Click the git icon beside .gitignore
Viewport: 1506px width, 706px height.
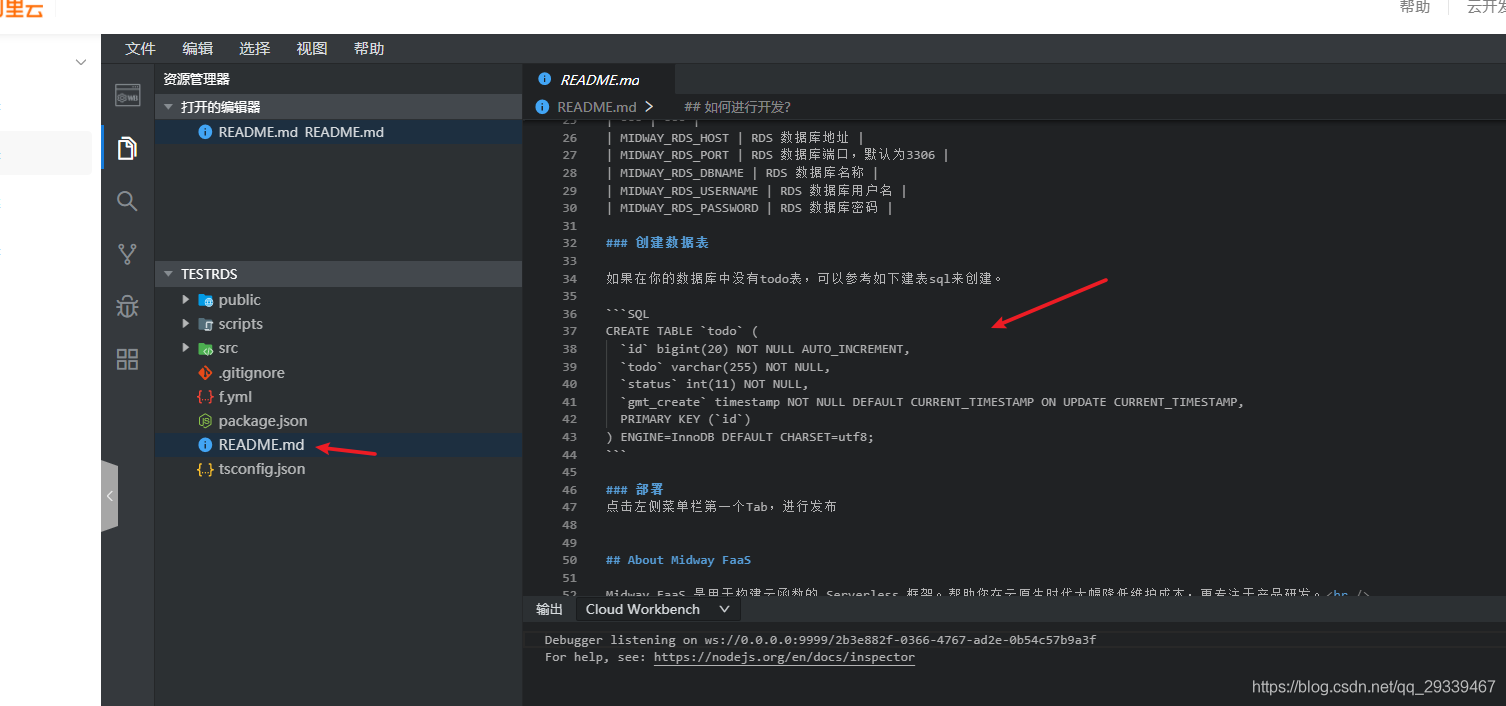point(205,373)
